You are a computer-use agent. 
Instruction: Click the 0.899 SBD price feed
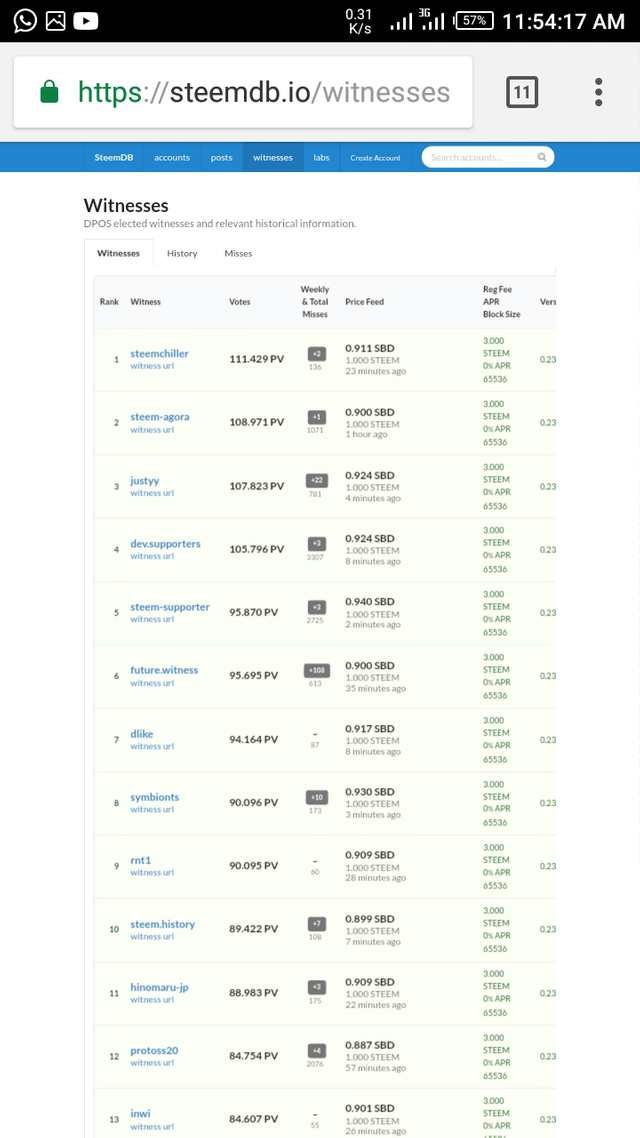coord(370,918)
